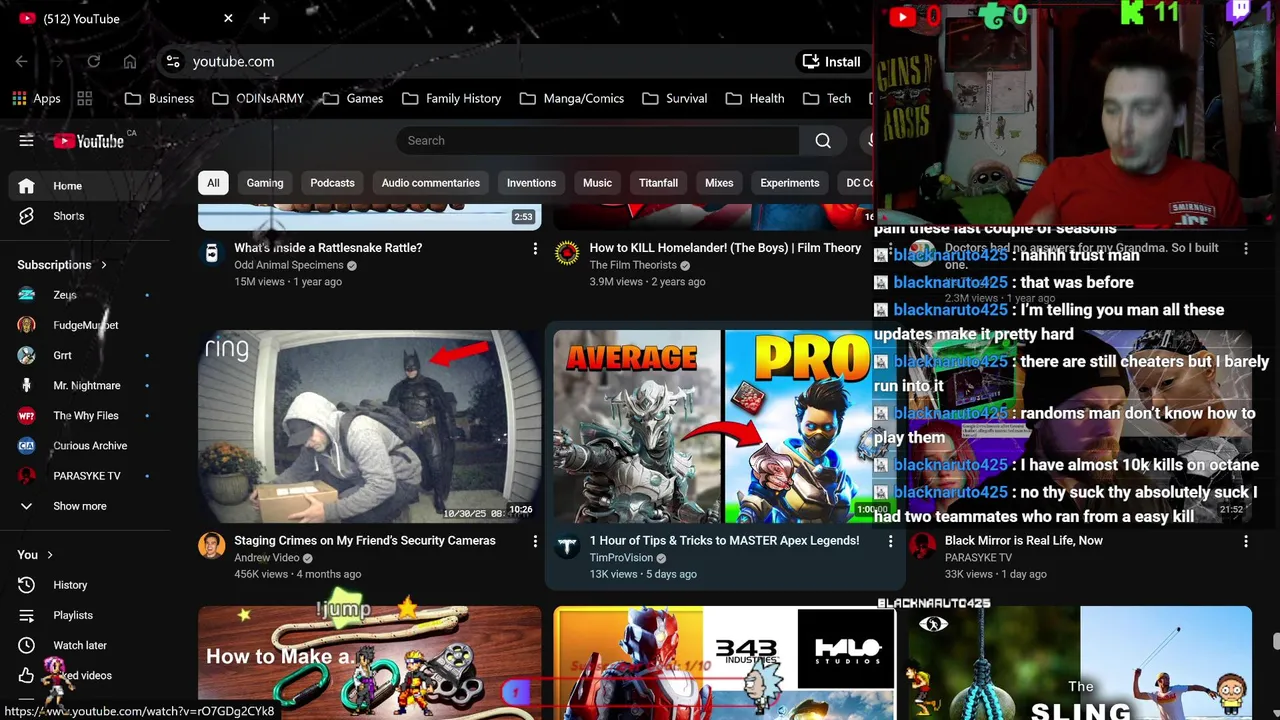Viewport: 1280px width, 720px height.
Task: Open a new browser tab
Action: (264, 18)
